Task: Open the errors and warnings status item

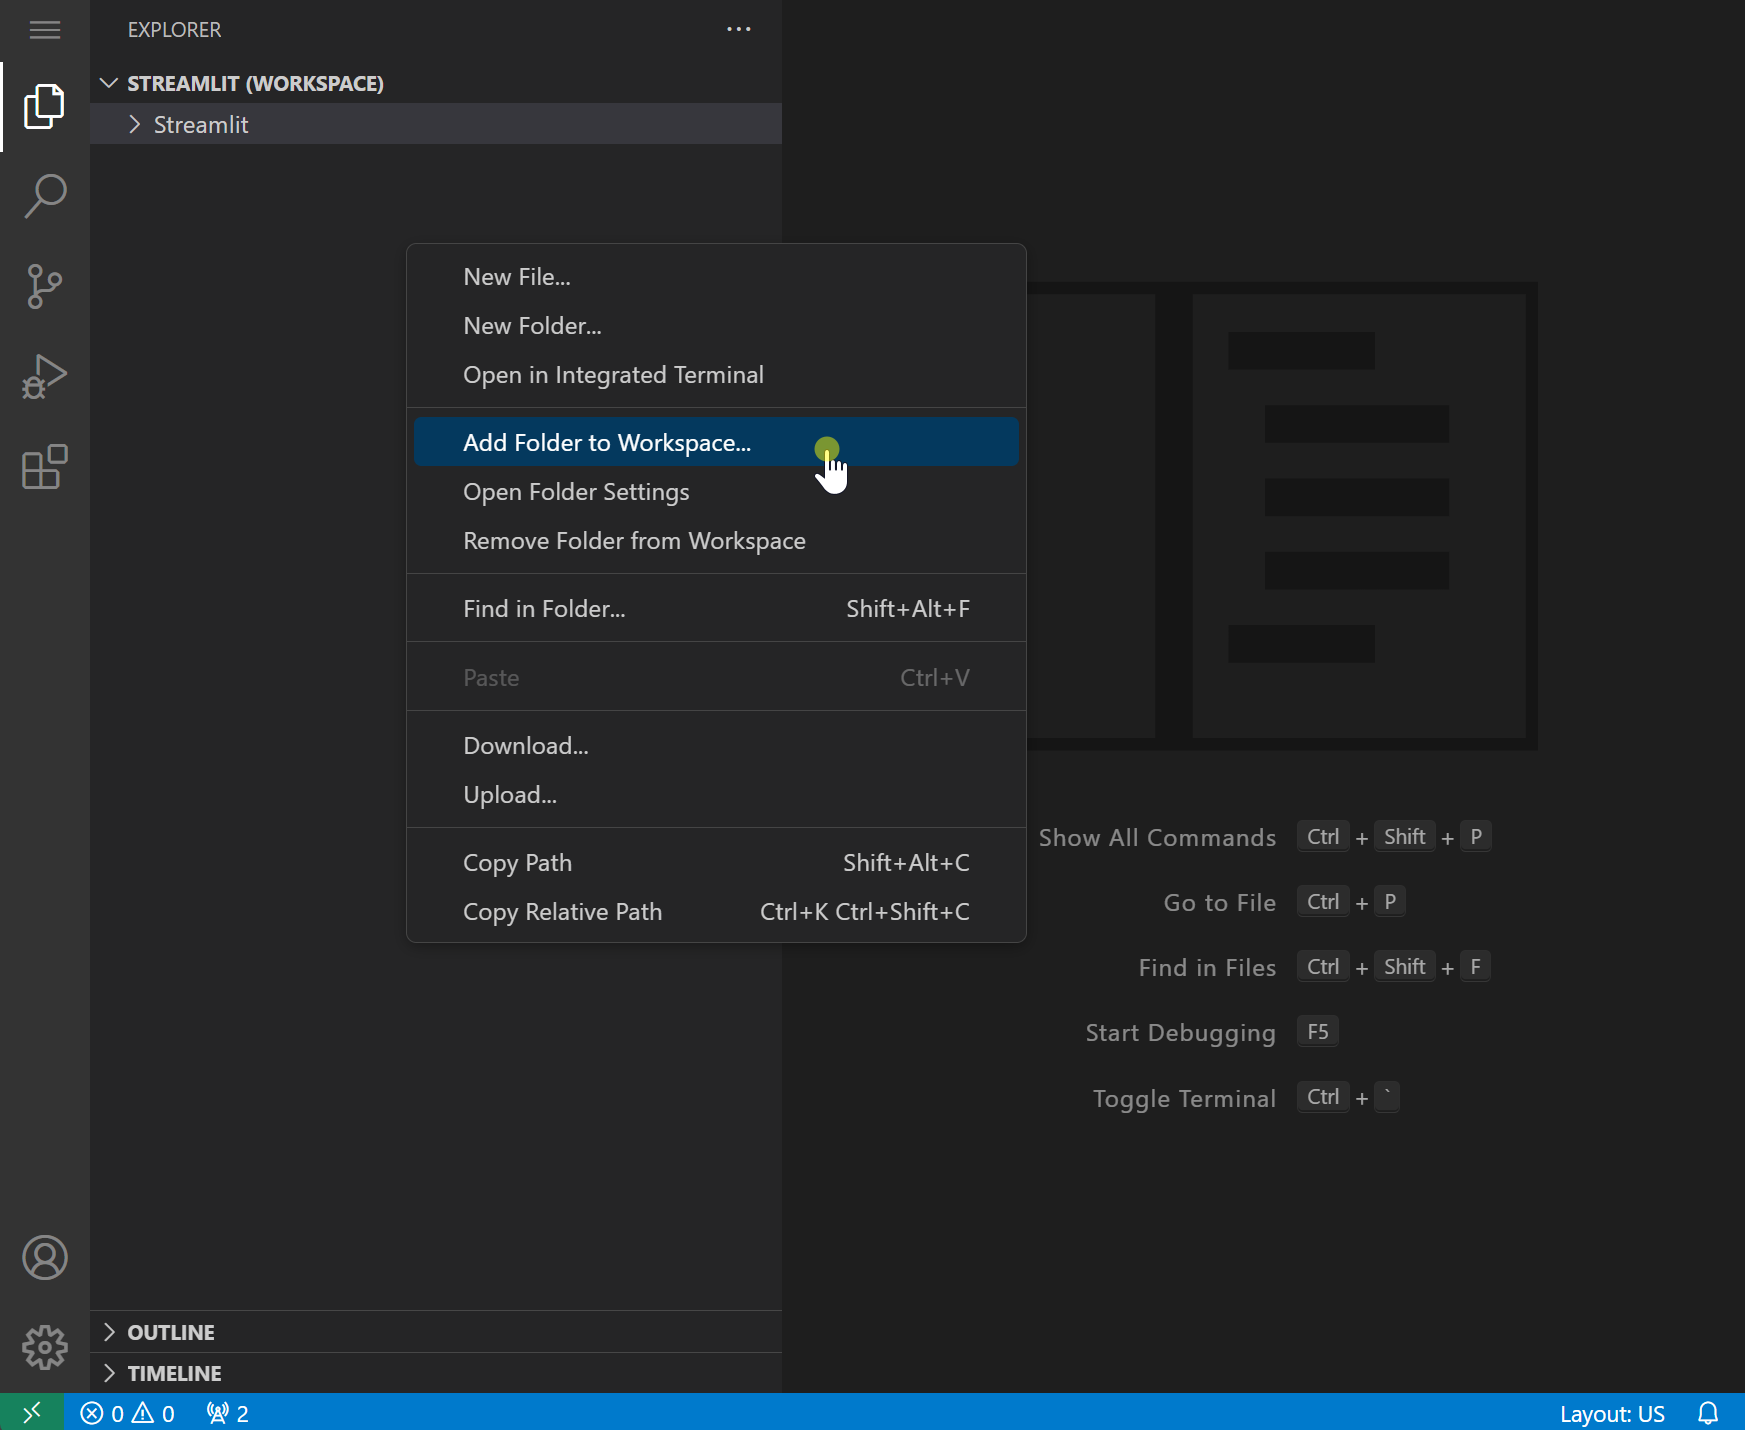Action: tap(128, 1413)
